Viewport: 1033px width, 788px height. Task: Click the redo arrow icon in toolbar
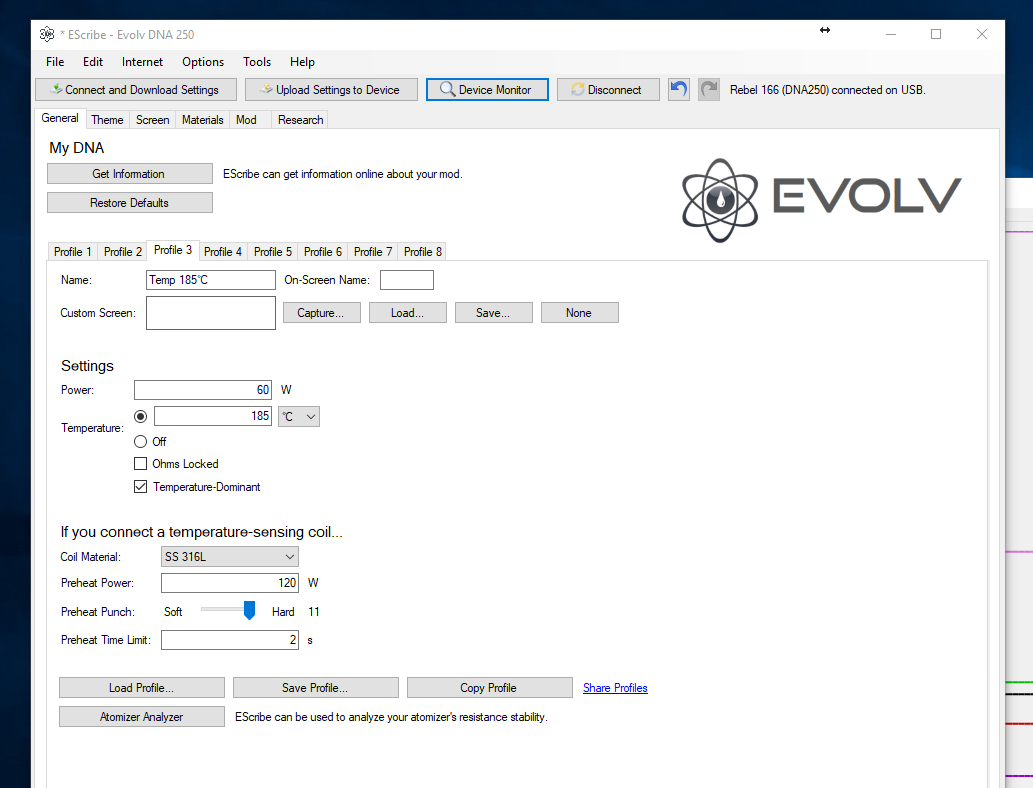click(x=709, y=89)
